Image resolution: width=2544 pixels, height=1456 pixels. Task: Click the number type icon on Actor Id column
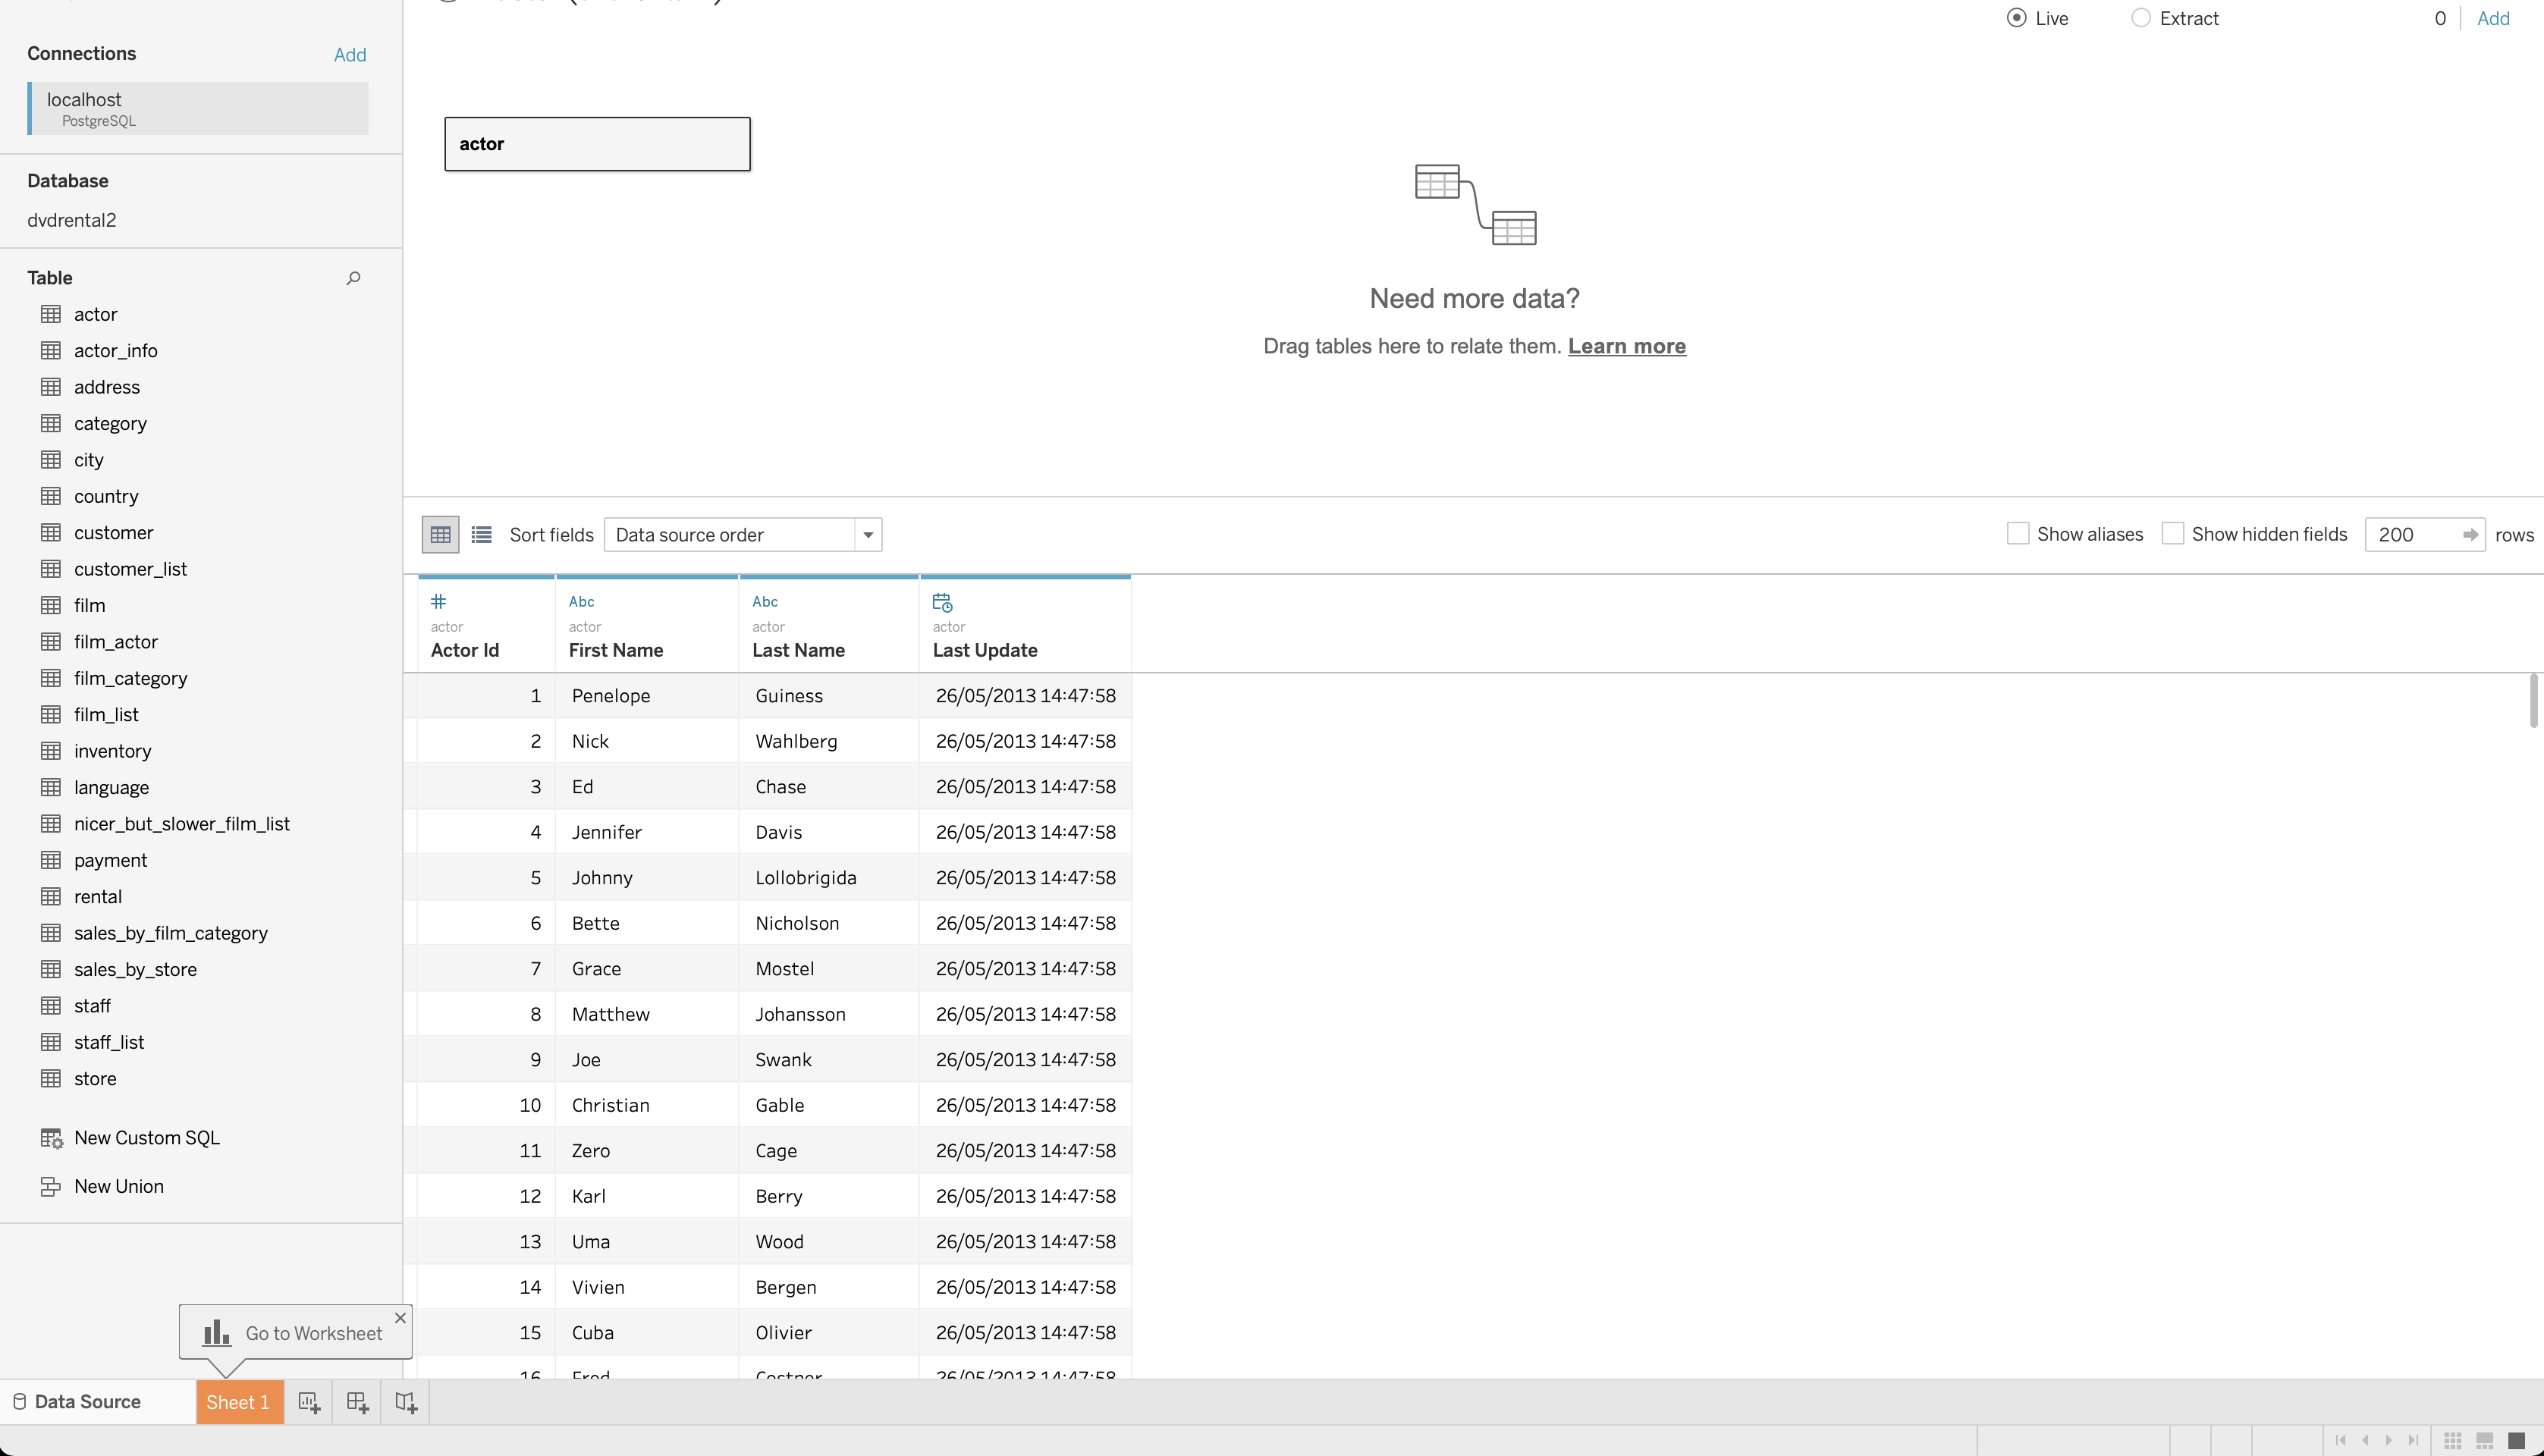[439, 601]
